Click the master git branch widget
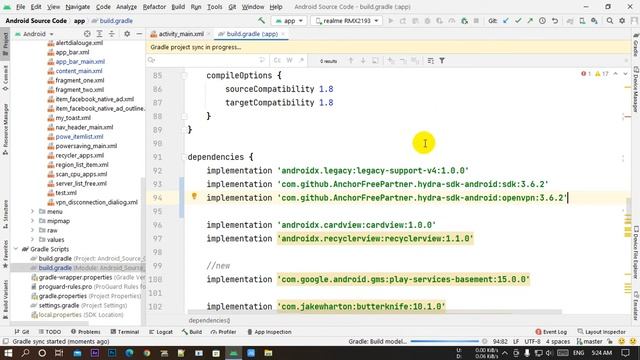The height and width of the screenshot is (360, 640). [589, 341]
